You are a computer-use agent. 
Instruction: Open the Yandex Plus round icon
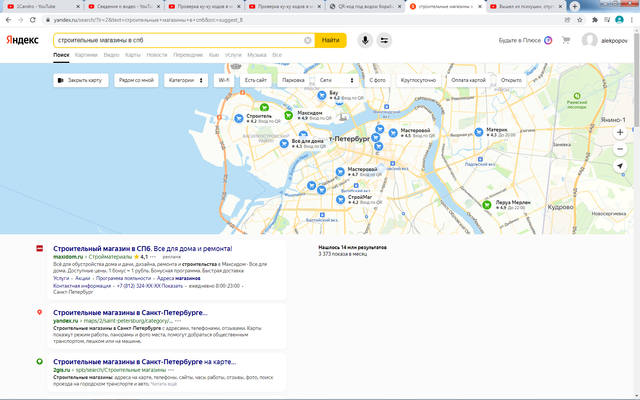click(548, 40)
